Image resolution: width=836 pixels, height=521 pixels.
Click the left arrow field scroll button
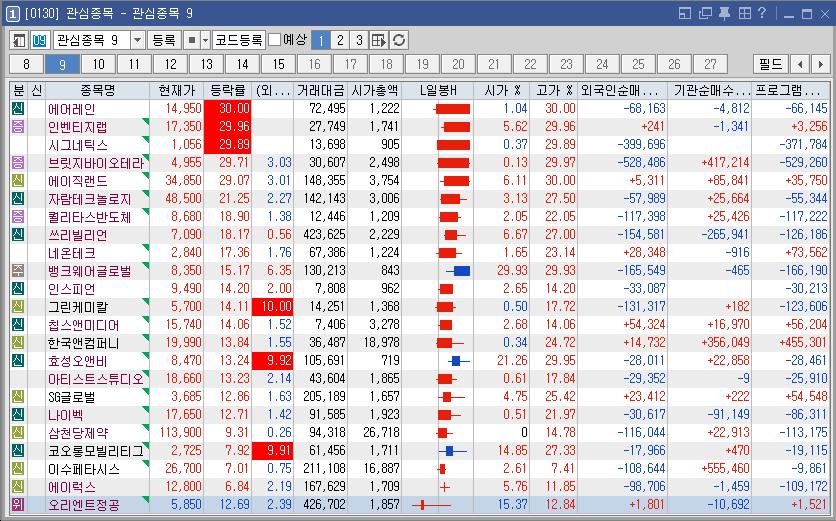point(800,65)
